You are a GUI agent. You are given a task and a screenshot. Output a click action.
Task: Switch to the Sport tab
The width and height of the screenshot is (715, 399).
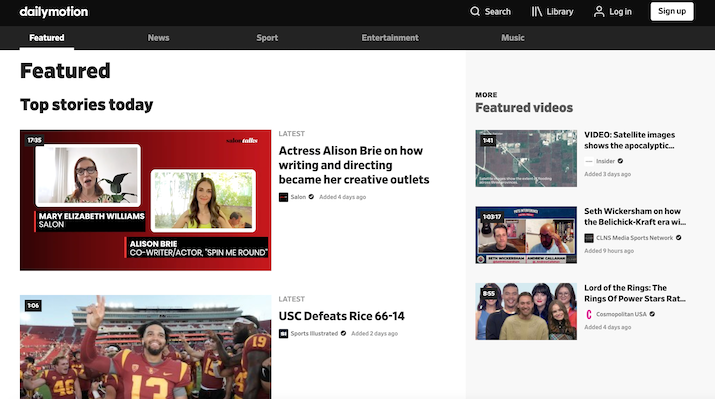click(x=267, y=38)
